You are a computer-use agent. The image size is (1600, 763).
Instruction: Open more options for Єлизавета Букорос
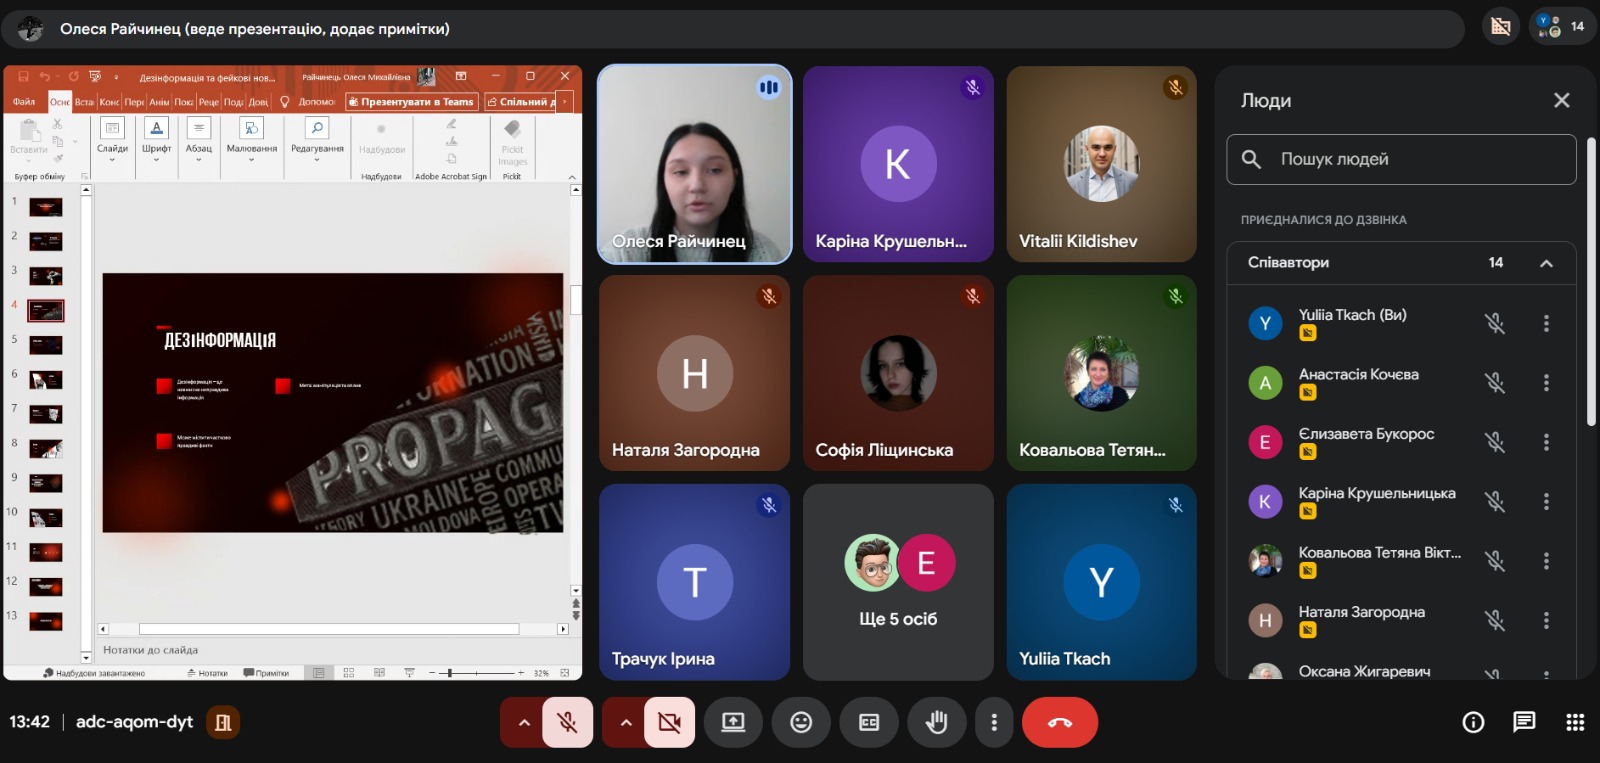coord(1546,442)
